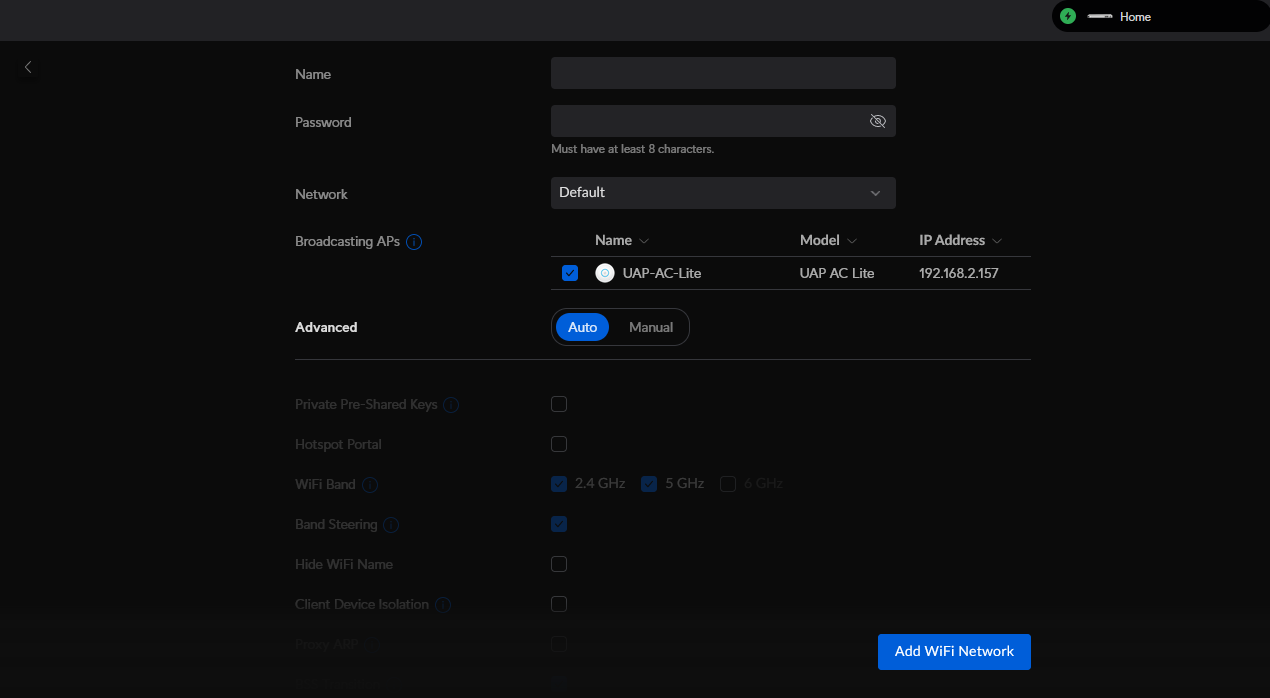1270x698 pixels.
Task: Toggle password visibility eye icon
Action: 877,121
